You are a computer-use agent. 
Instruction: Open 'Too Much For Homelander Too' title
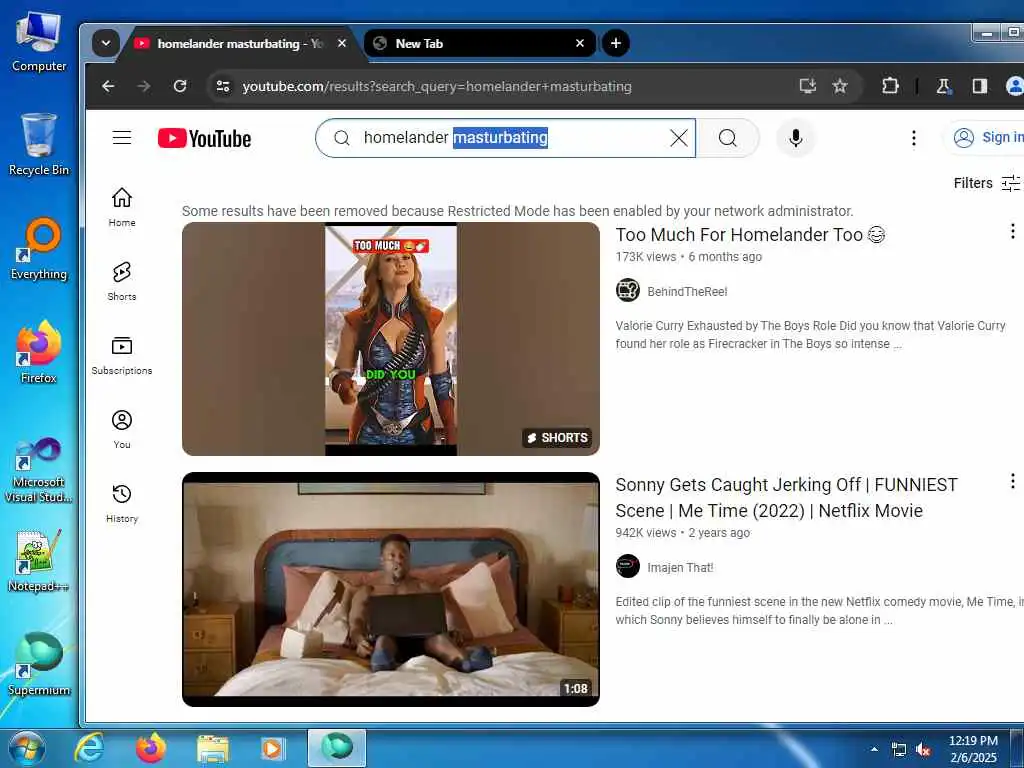[x=750, y=234]
